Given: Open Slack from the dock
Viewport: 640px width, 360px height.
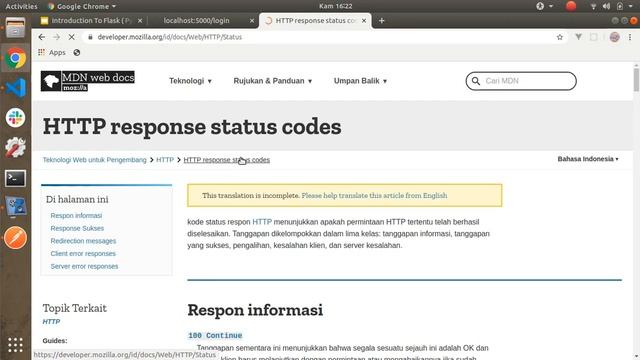Looking at the screenshot, I should [x=15, y=118].
